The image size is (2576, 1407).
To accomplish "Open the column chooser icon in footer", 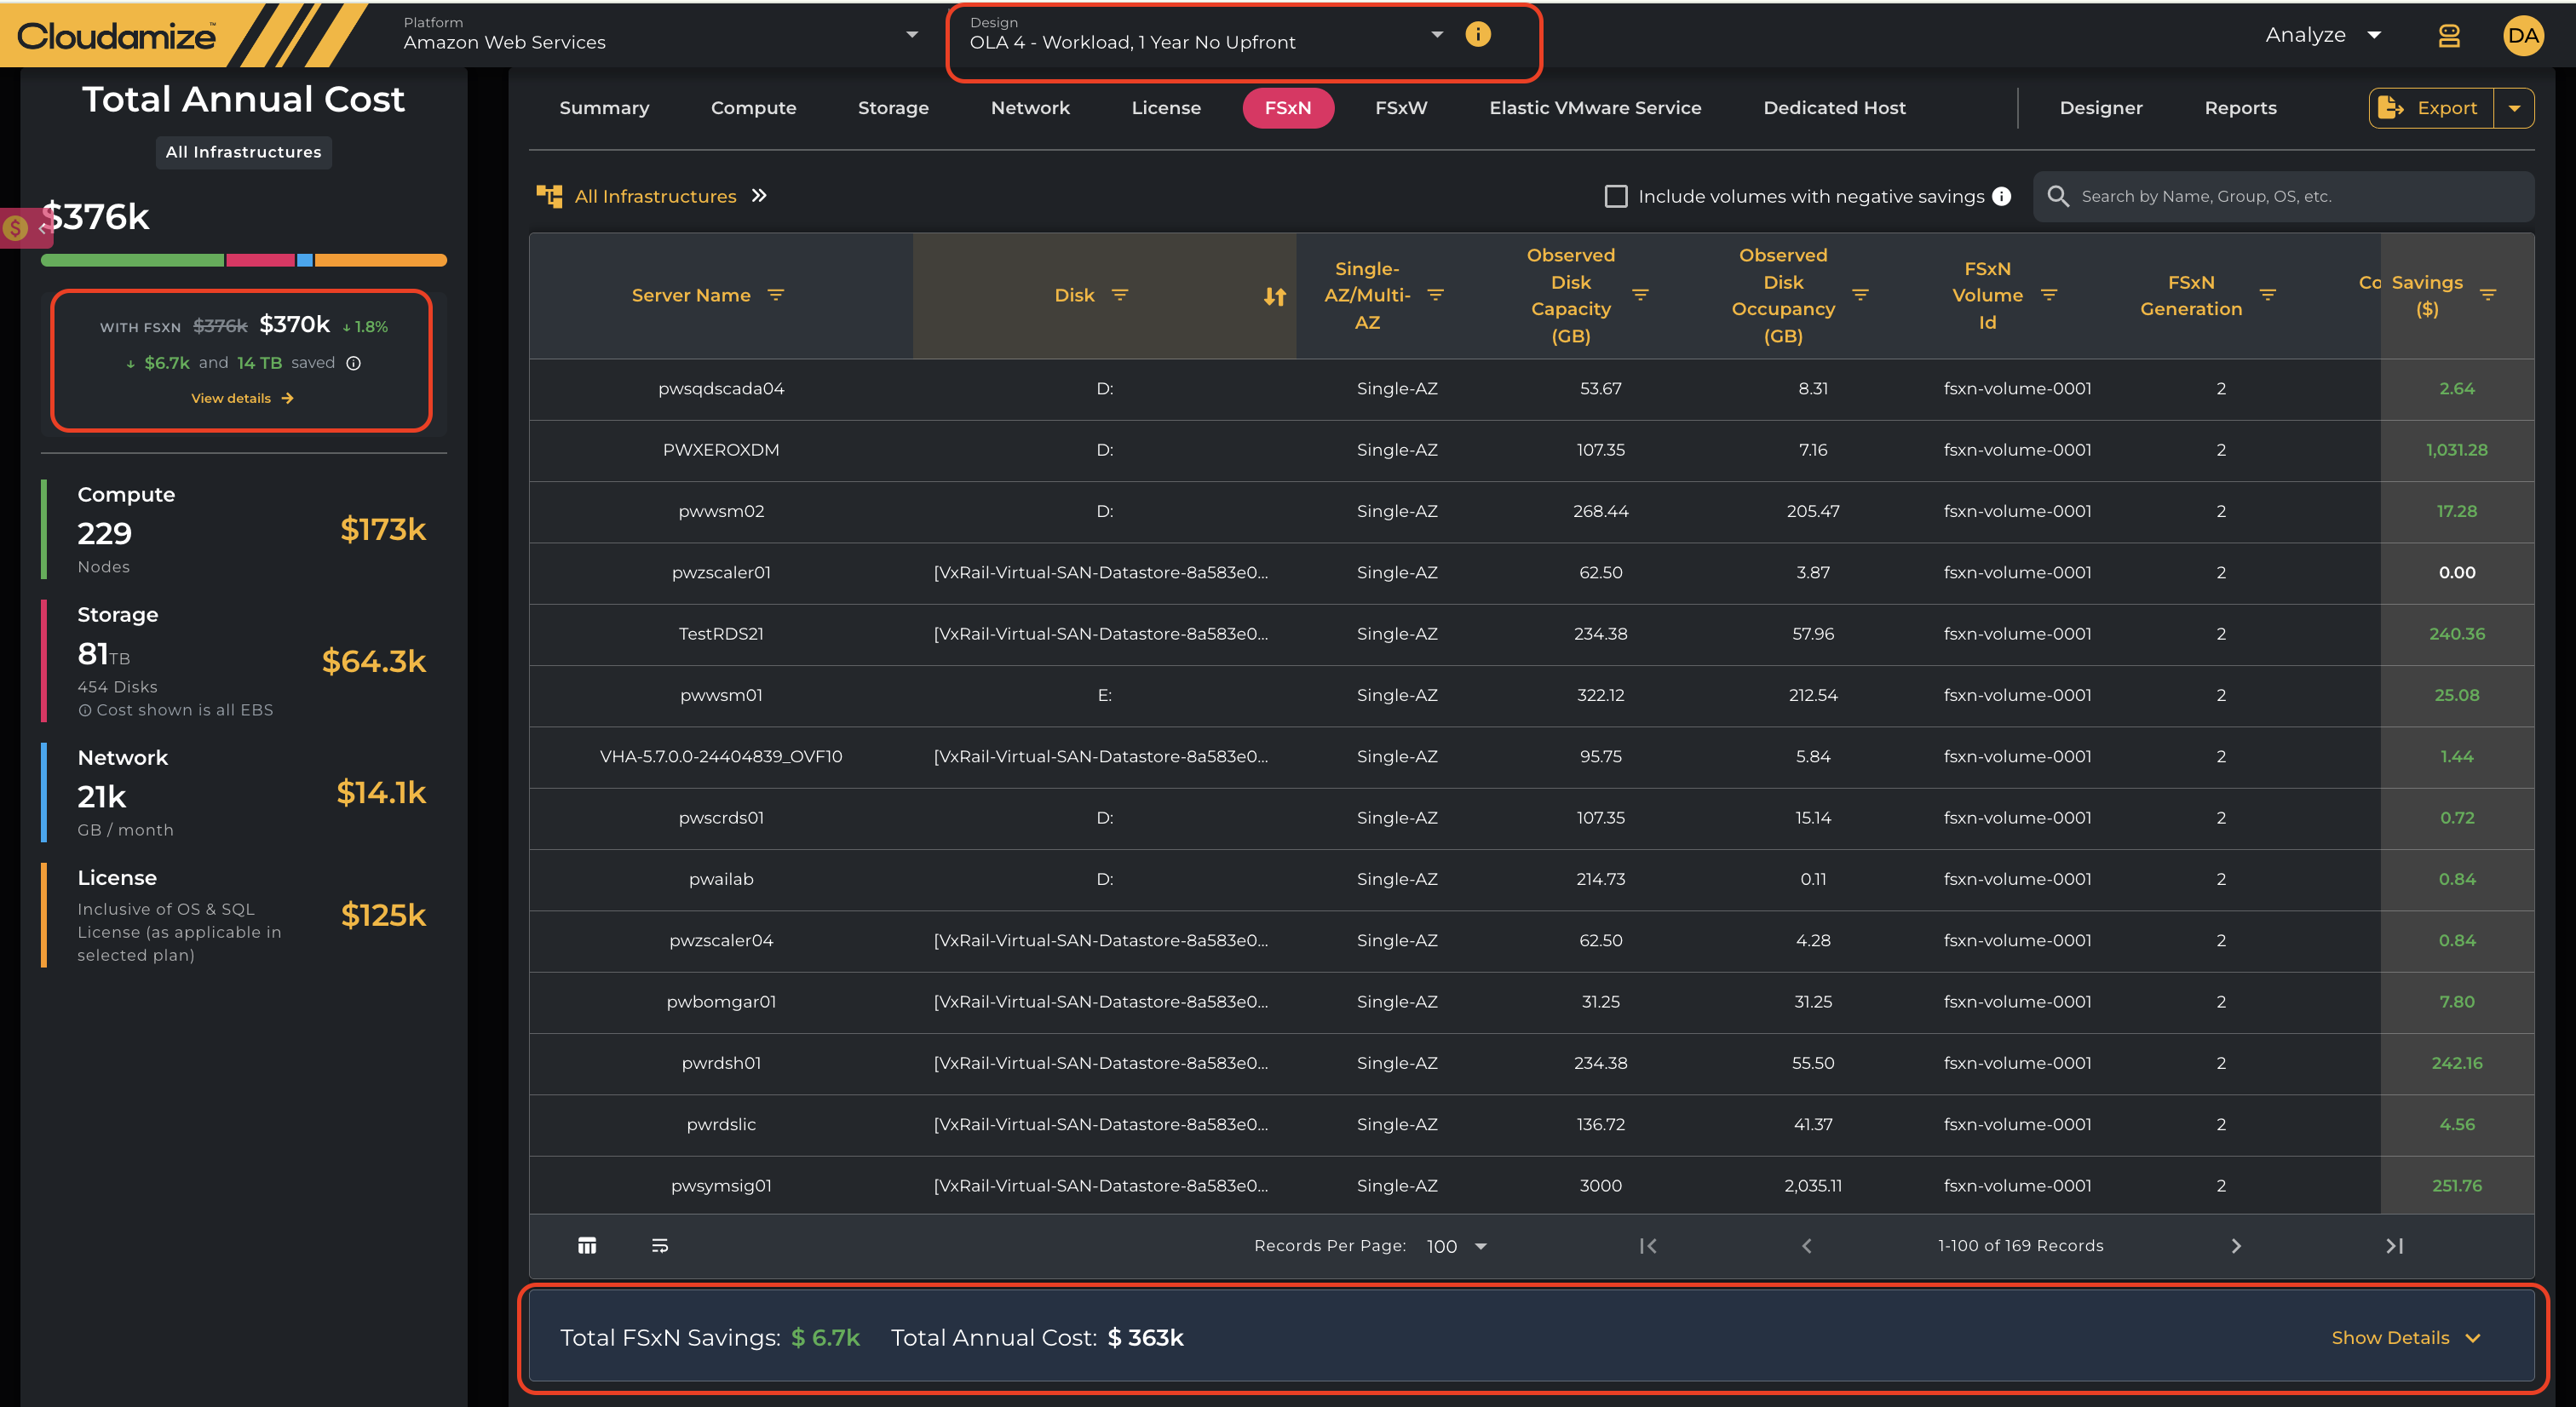I will 587,1246.
